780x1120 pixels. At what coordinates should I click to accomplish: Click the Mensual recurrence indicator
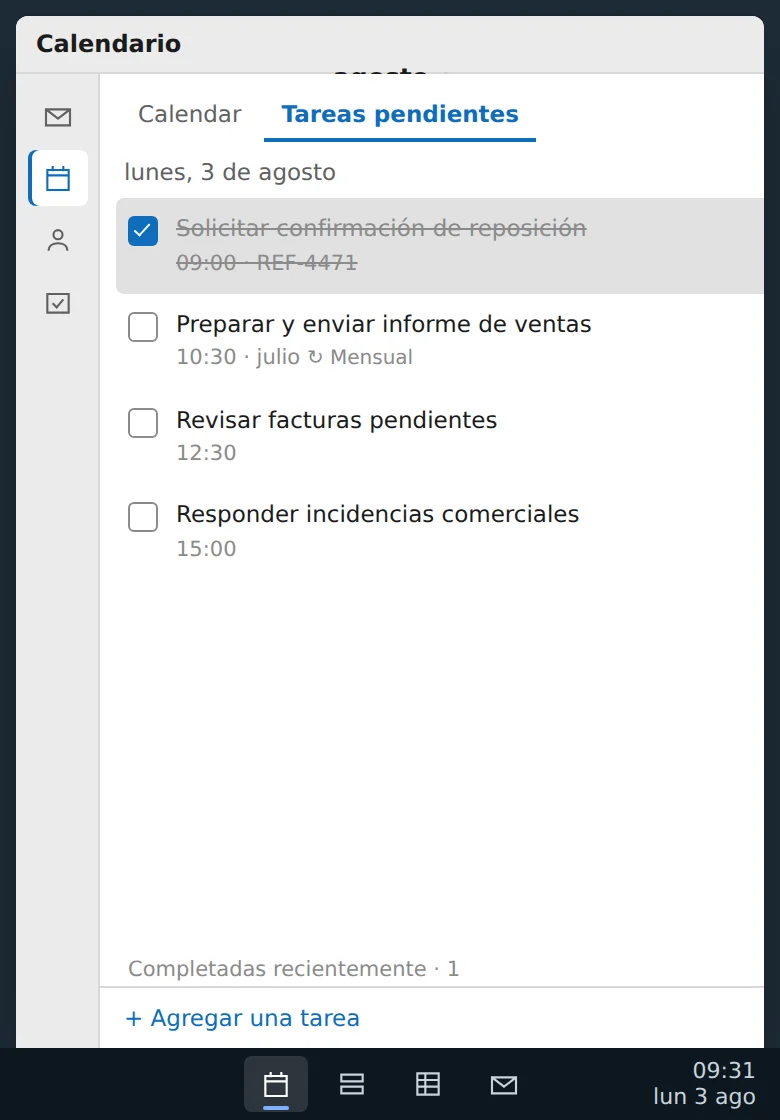(360, 357)
